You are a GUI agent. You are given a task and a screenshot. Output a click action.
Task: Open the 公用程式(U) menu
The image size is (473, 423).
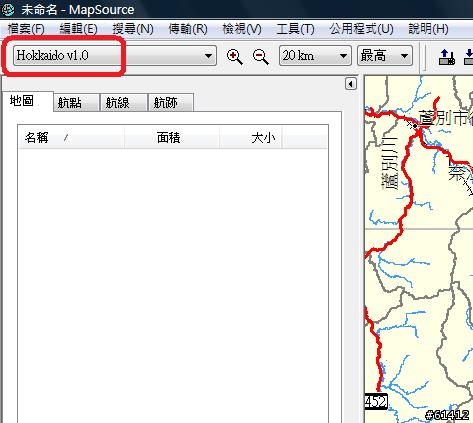tap(361, 29)
